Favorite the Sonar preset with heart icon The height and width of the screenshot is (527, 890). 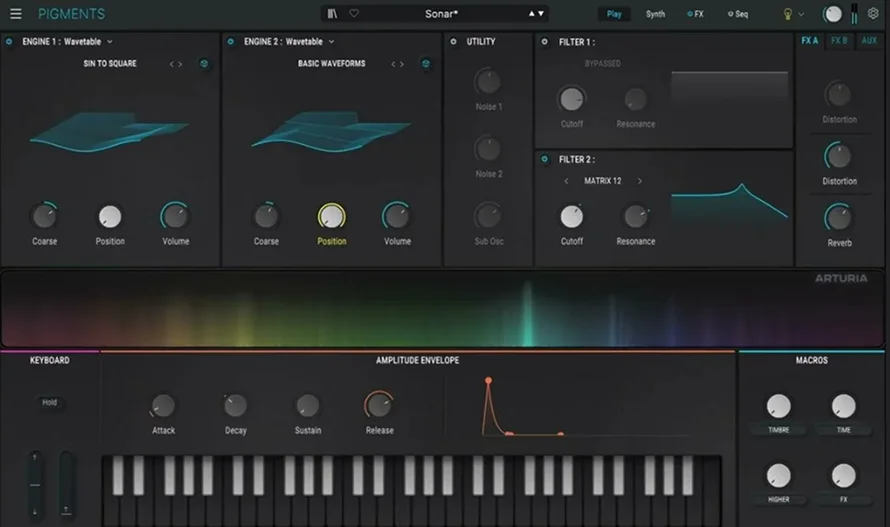click(353, 14)
